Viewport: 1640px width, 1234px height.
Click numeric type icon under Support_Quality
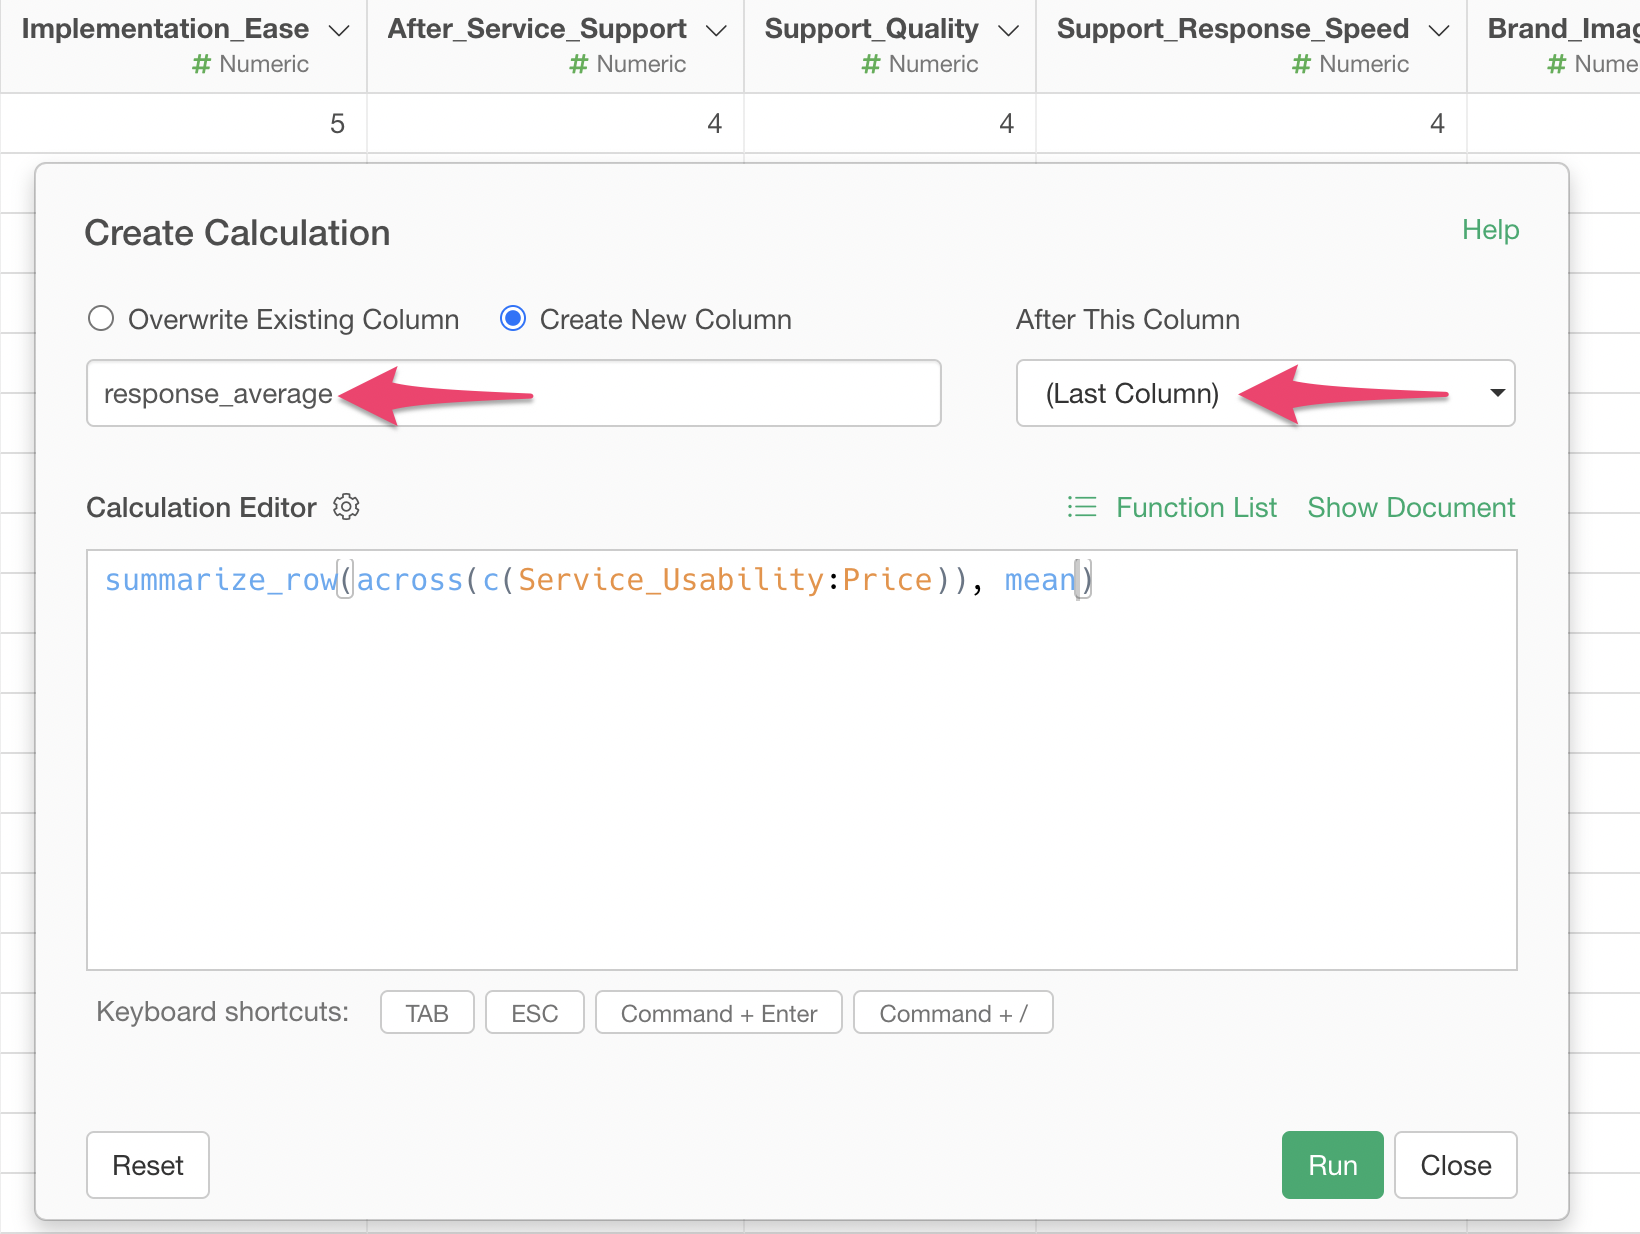point(870,65)
